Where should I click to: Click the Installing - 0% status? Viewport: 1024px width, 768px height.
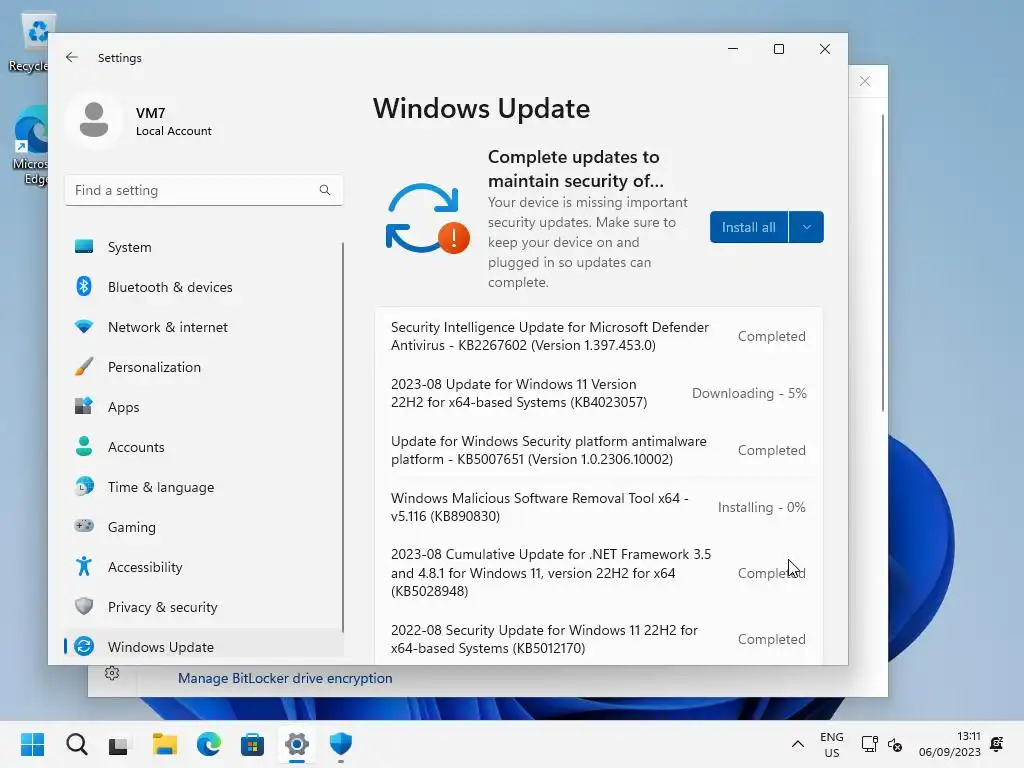(x=761, y=507)
